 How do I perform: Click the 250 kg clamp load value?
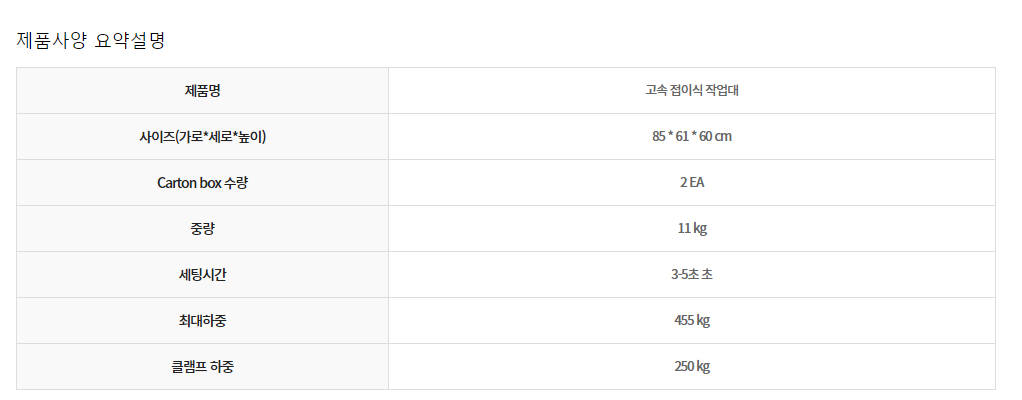point(692,367)
